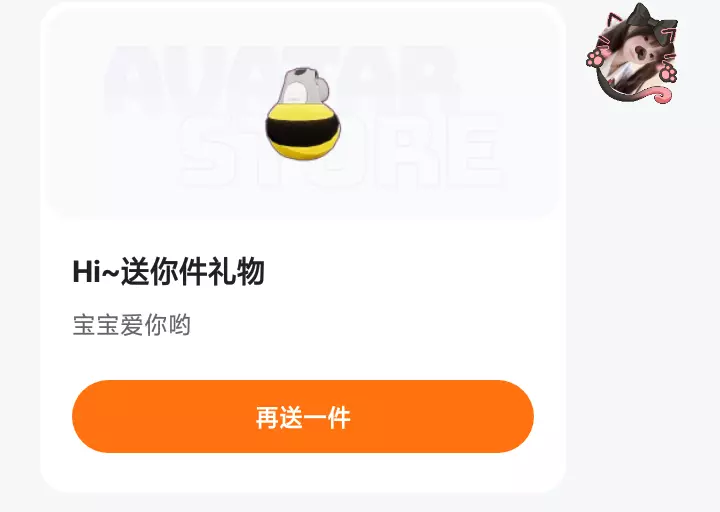The width and height of the screenshot is (720, 512).
Task: Click the Hi~送你件礼物 title text
Action: [x=169, y=271]
